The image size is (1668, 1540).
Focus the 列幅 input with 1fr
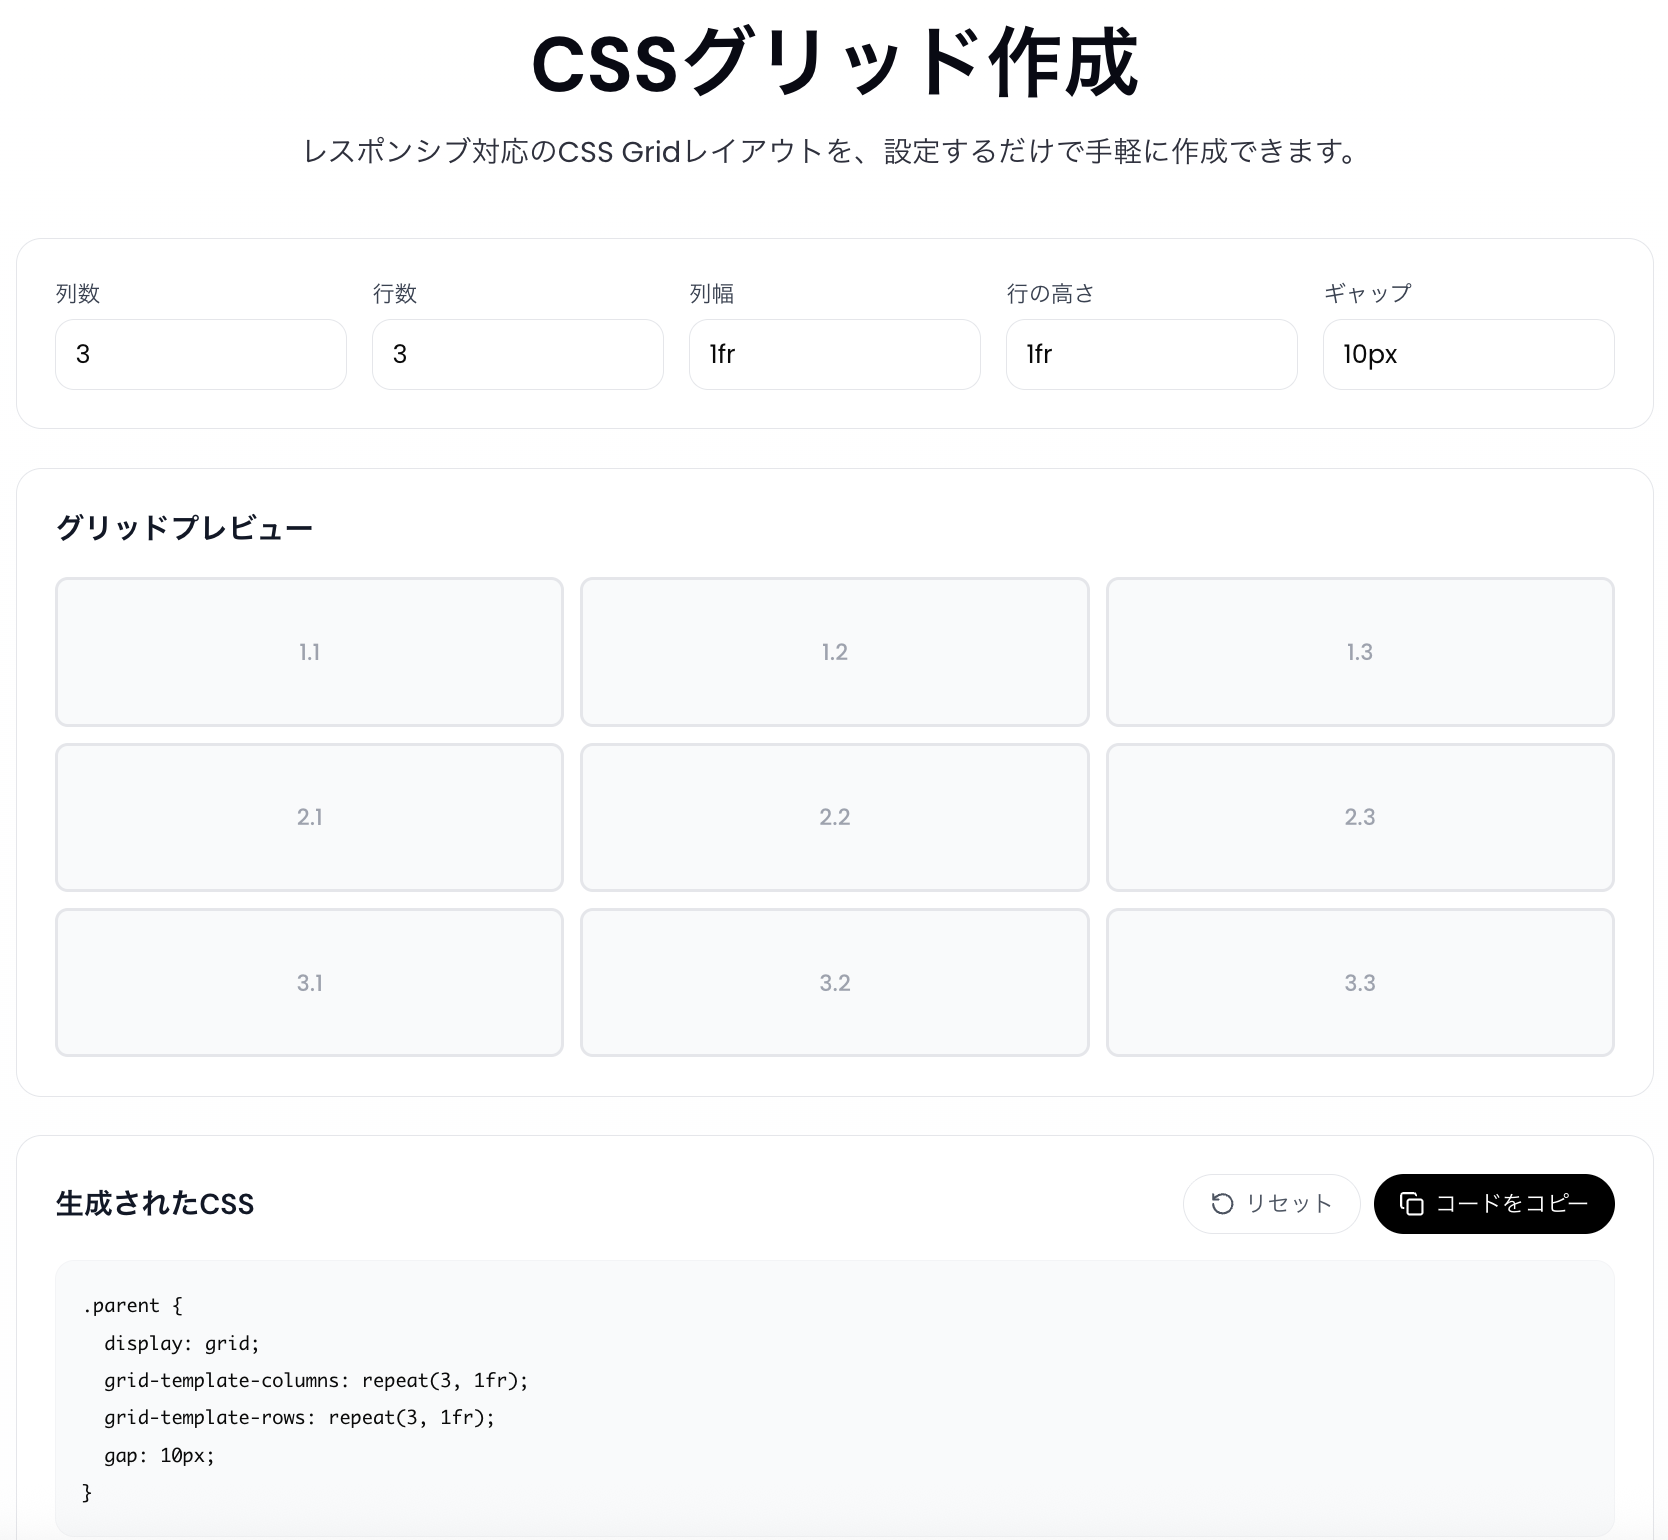tap(835, 354)
